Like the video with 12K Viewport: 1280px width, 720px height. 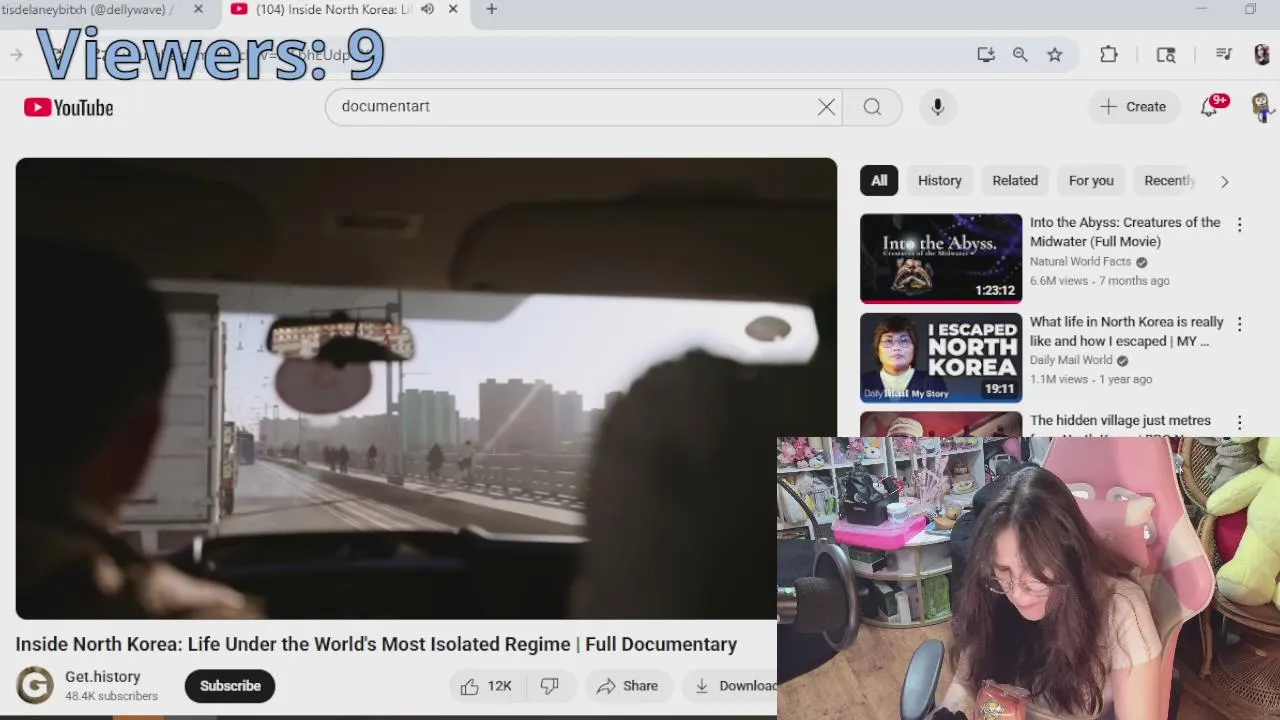click(486, 686)
